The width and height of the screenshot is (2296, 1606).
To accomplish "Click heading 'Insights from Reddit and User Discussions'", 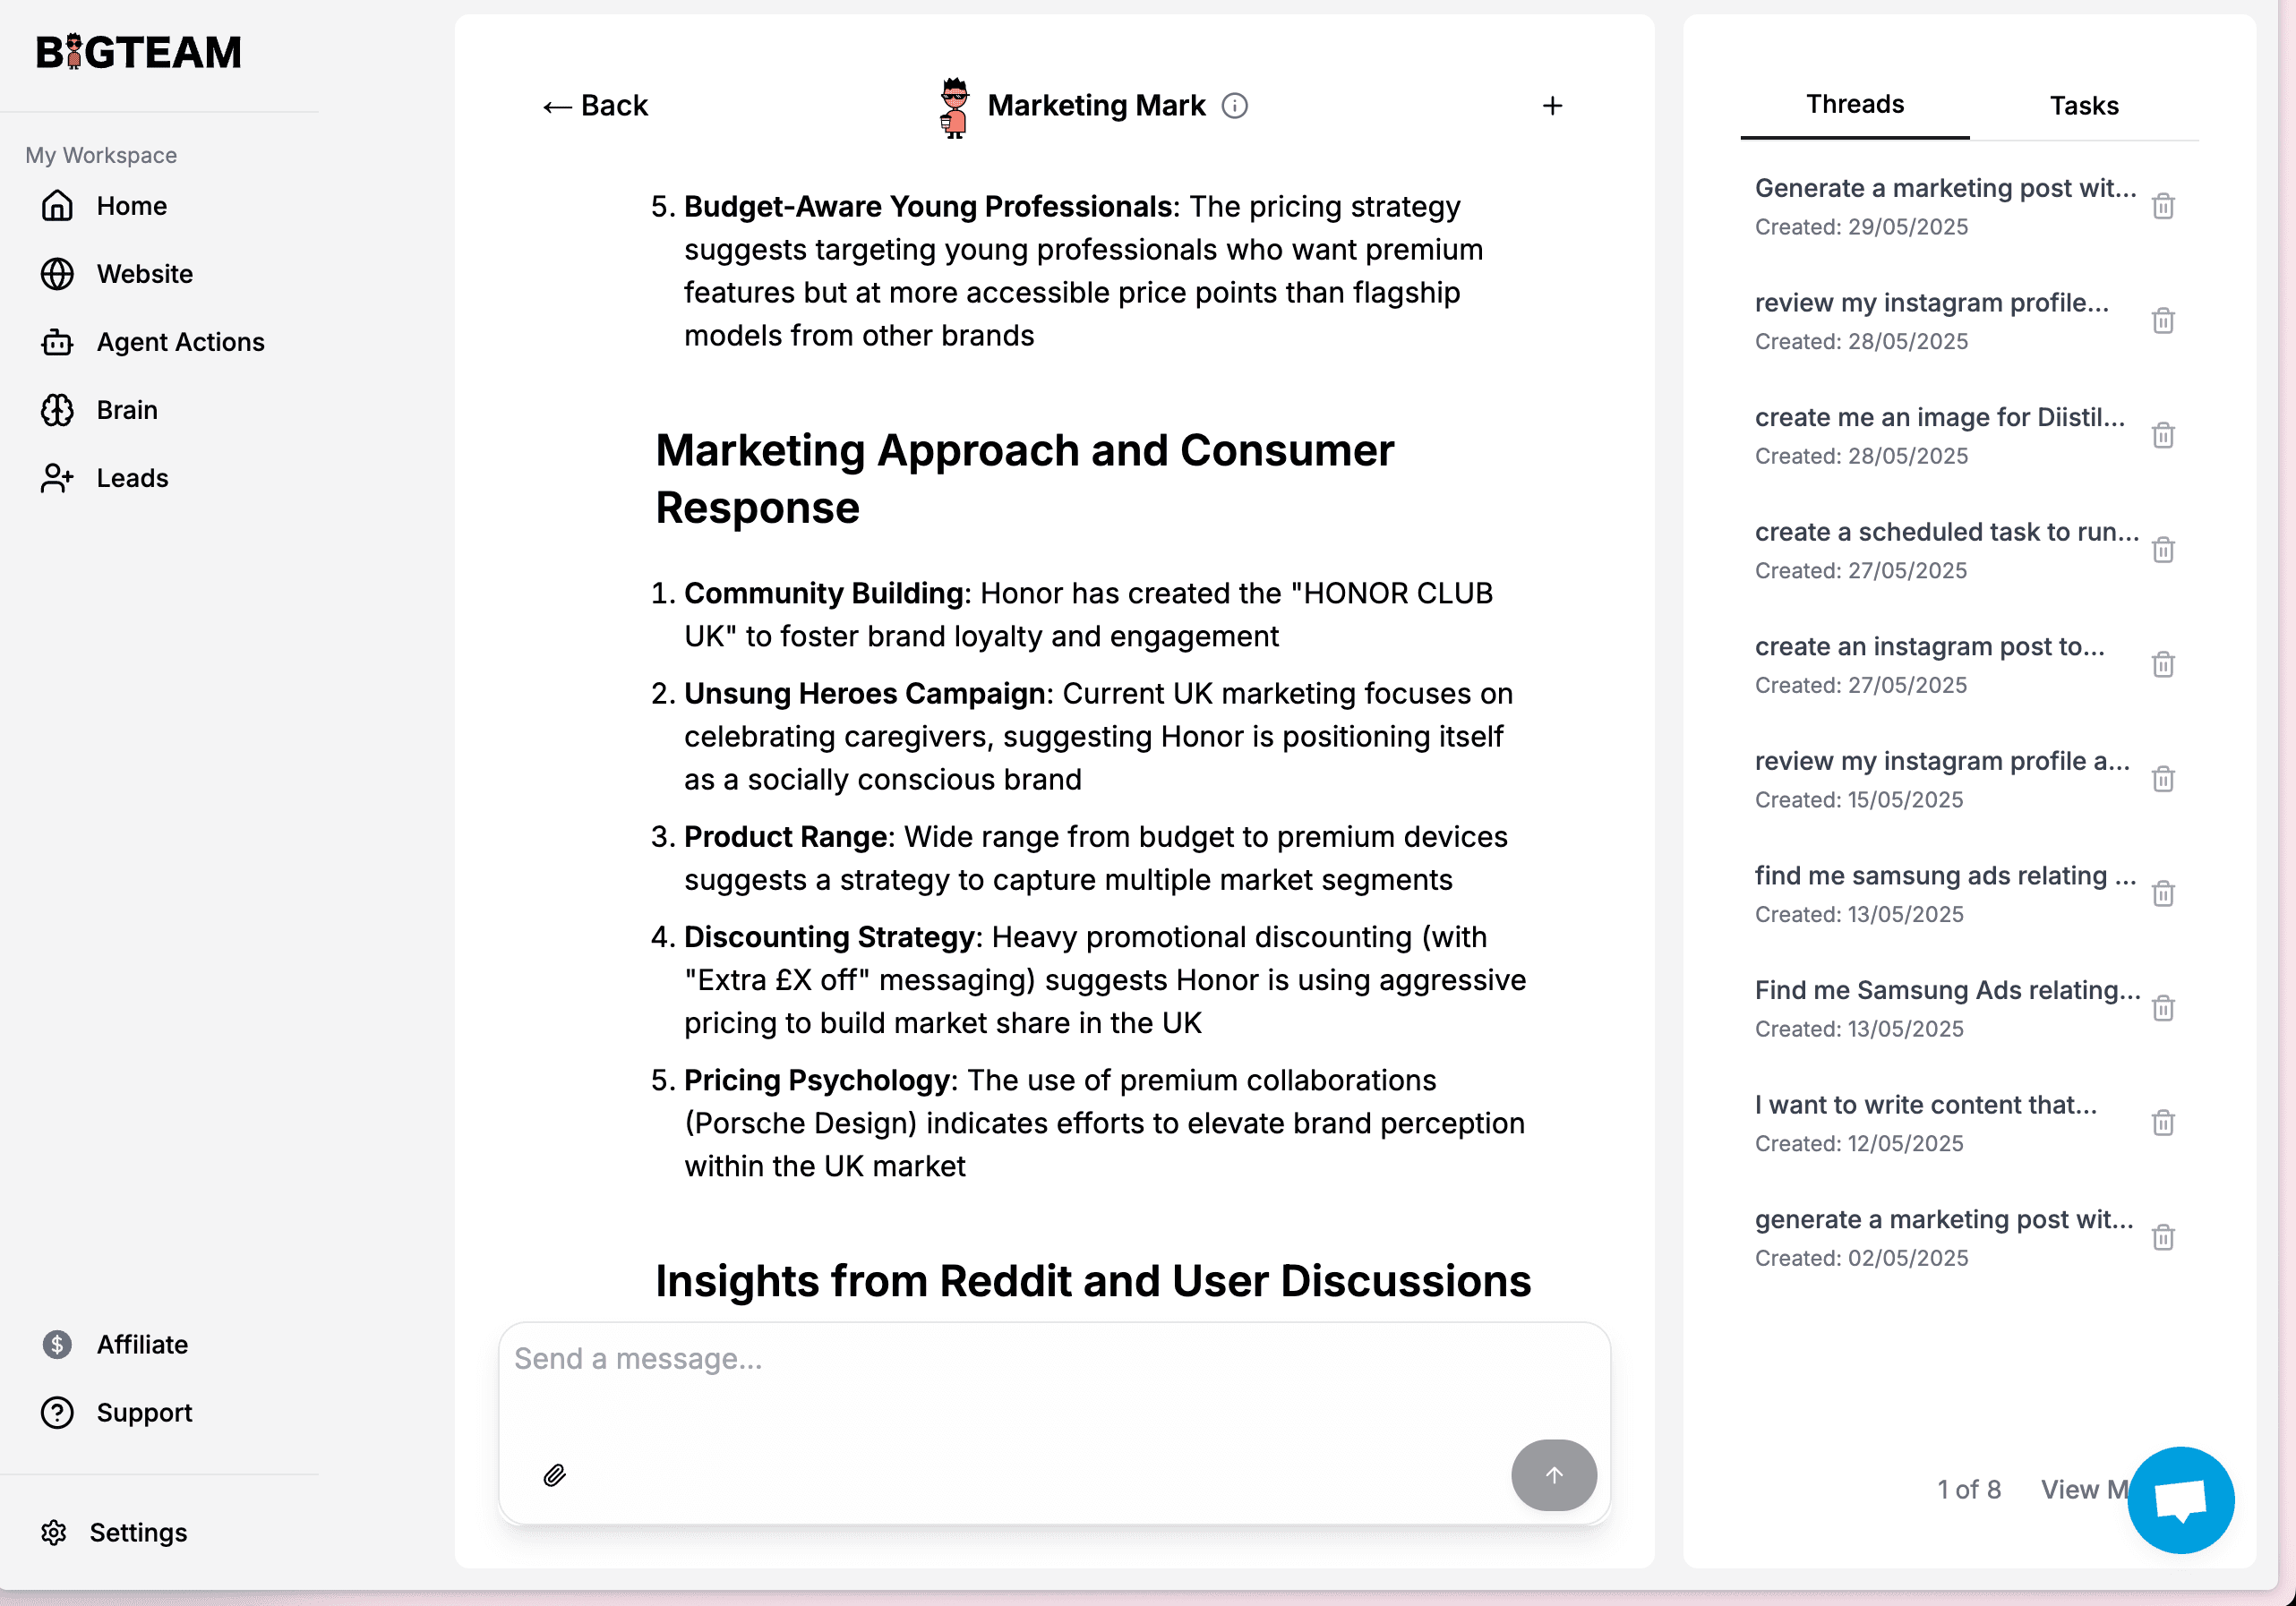I will 1093,1281.
